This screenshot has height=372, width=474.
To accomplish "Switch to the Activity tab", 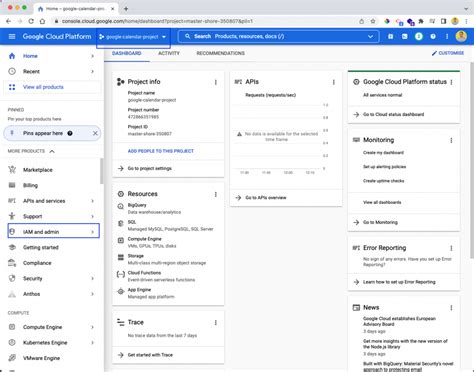I will point(169,53).
